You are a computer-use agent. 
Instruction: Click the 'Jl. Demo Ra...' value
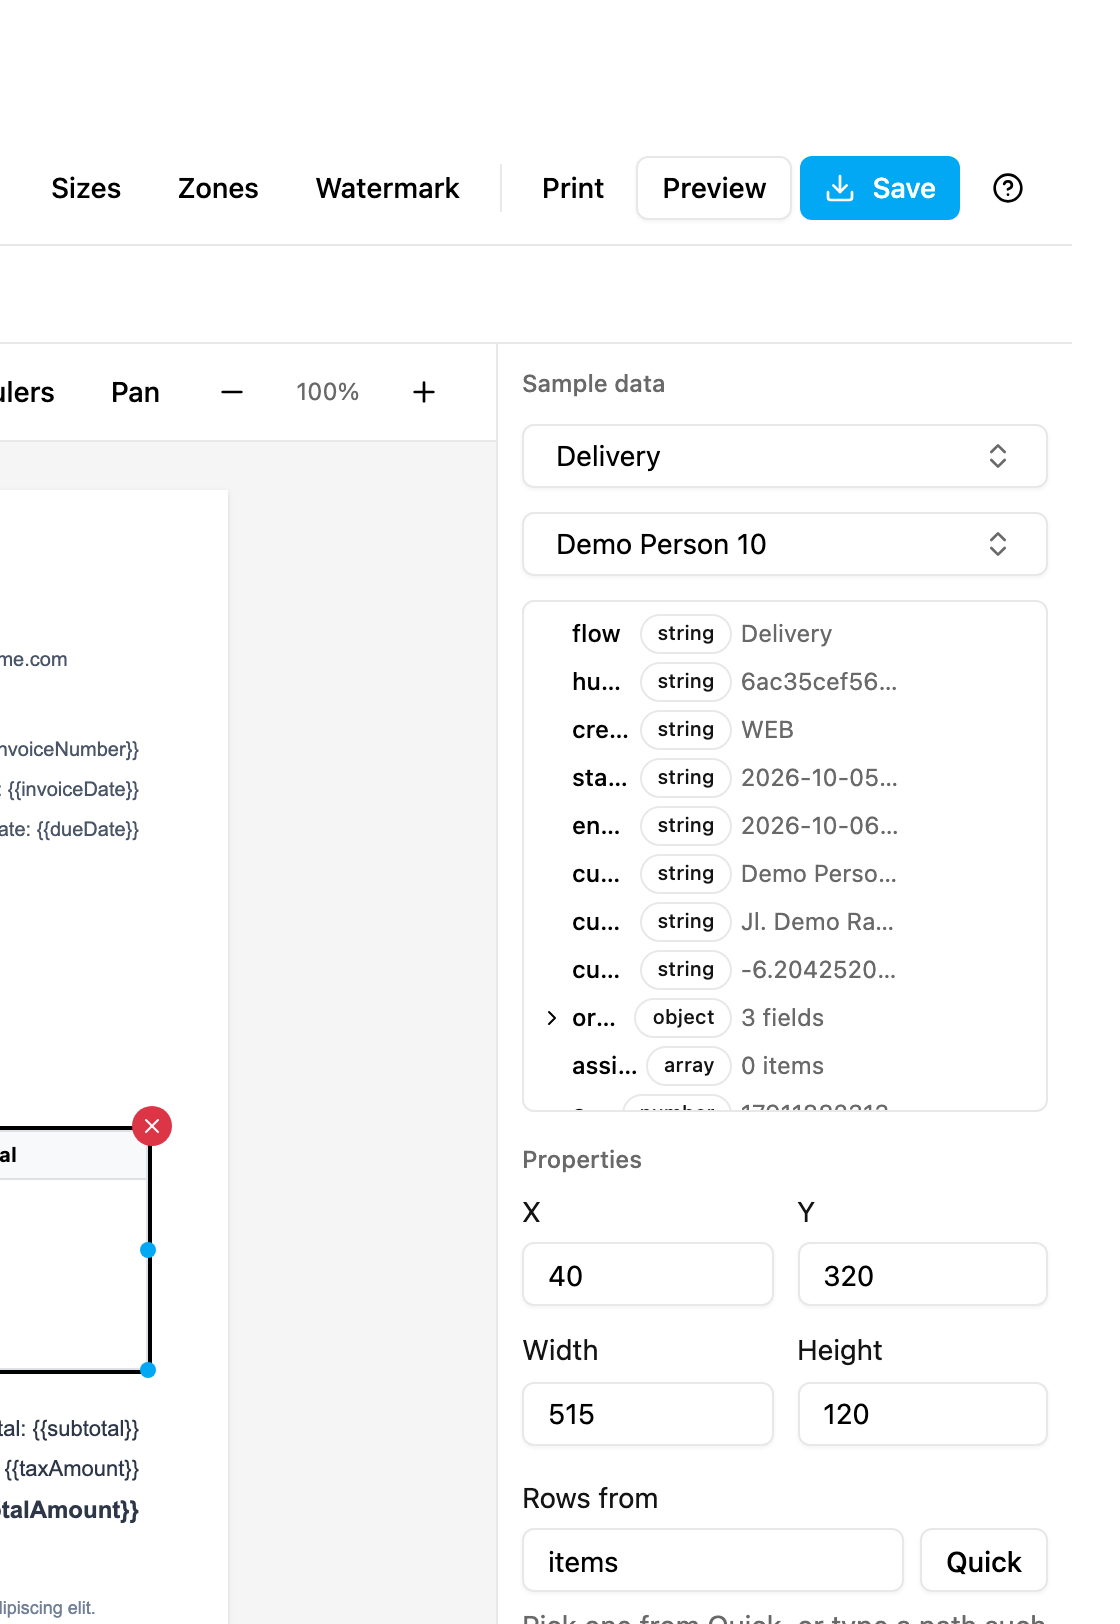817,922
